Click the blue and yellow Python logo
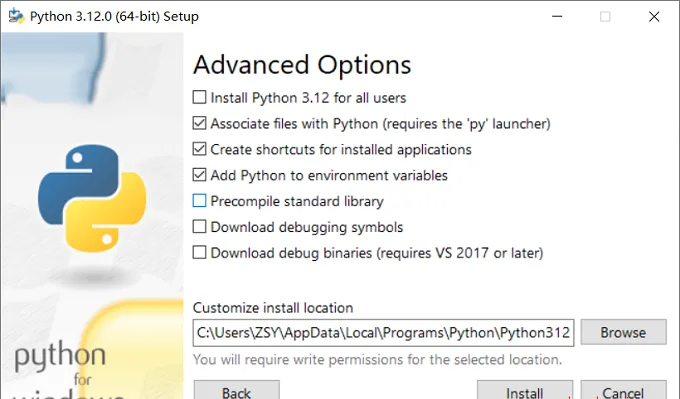Screen dimensions: 680x399 point(92,198)
